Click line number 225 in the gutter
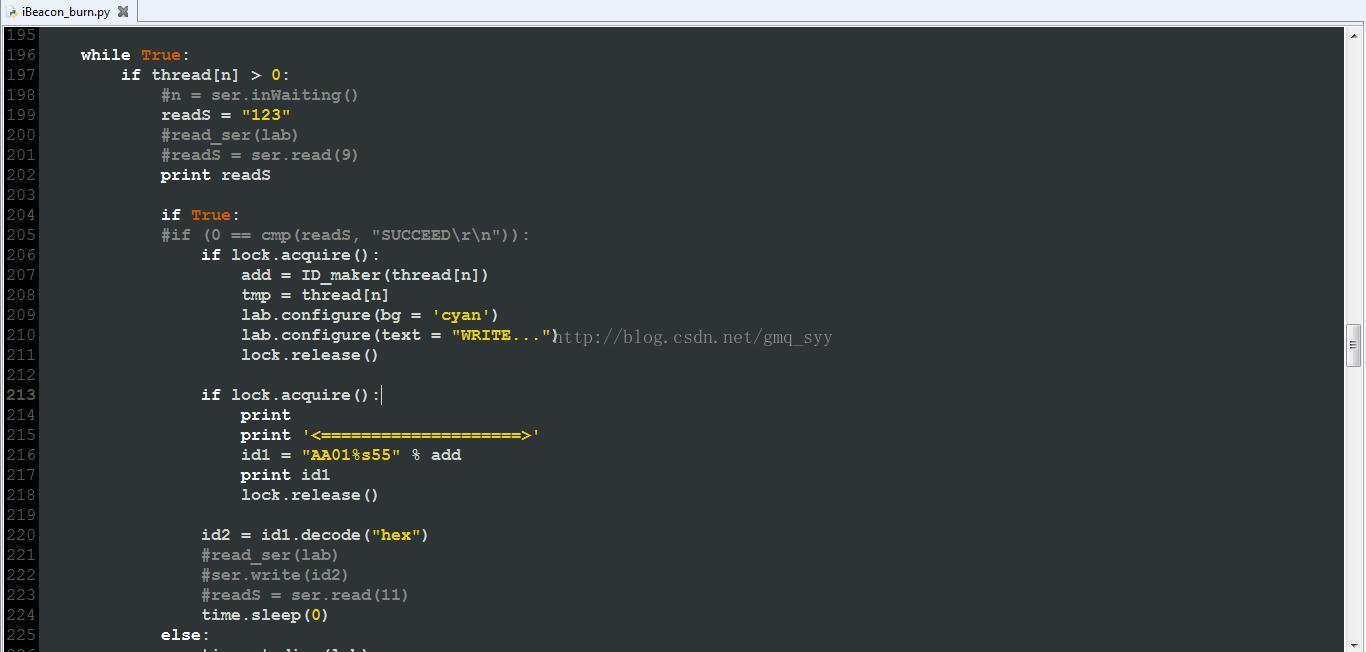This screenshot has width=1366, height=652. click(21, 635)
